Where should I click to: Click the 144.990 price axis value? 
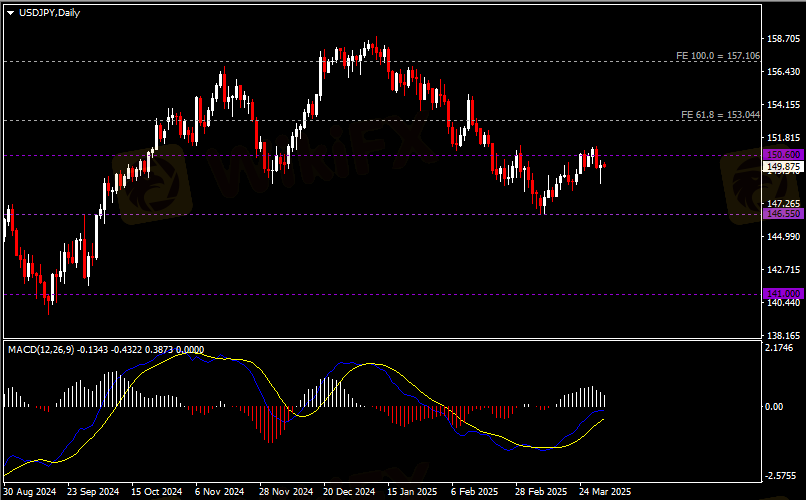pos(783,237)
